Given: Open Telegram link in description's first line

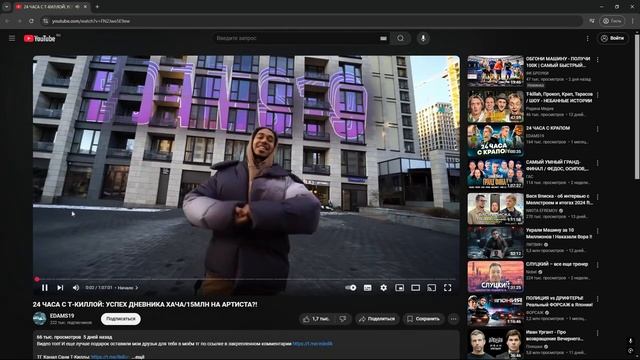Looking at the screenshot, I should pos(313,344).
